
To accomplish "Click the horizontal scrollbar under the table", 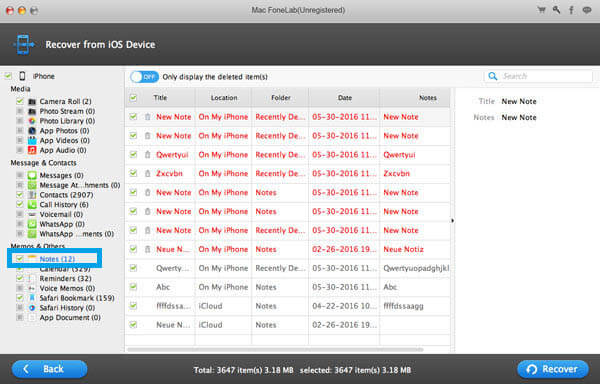I will [x=275, y=350].
